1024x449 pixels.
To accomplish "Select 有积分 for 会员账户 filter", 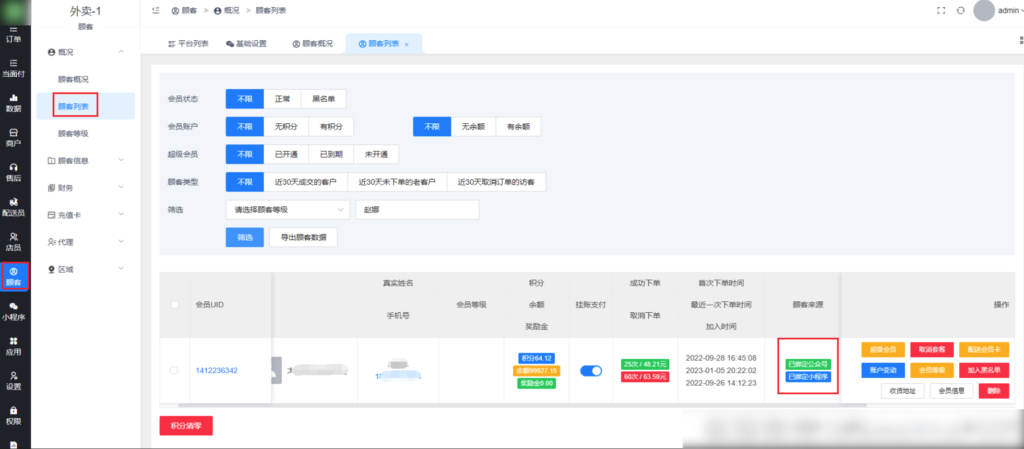I will click(331, 127).
